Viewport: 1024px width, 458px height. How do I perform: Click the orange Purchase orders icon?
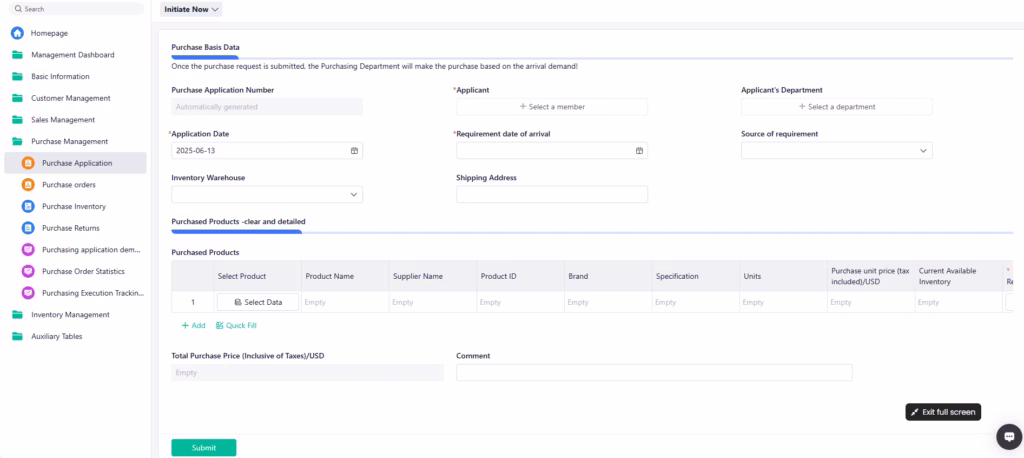pos(28,185)
